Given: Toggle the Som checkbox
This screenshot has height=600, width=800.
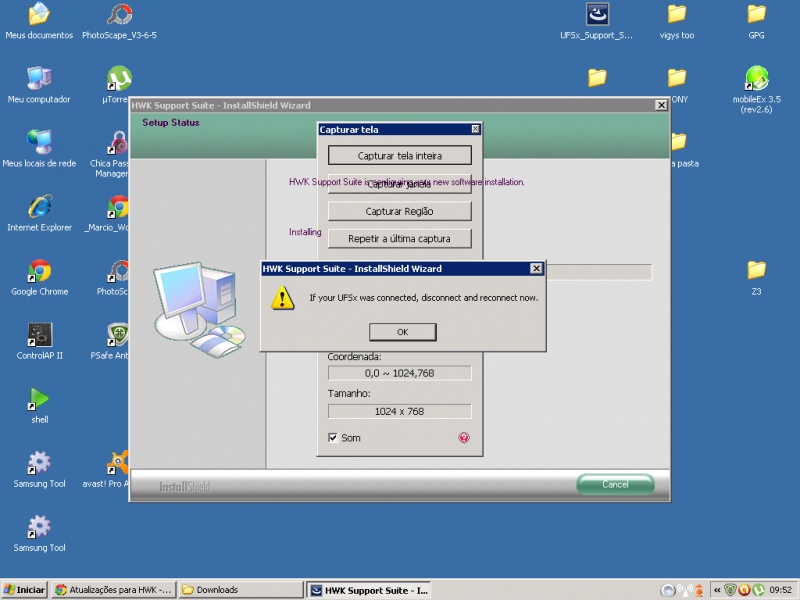Looking at the screenshot, I should coord(333,438).
